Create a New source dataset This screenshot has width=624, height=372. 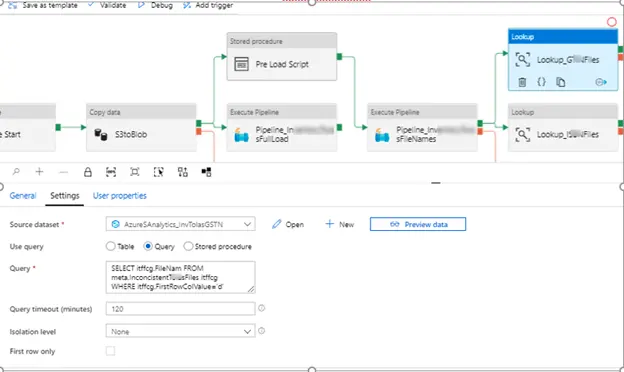tap(339, 224)
